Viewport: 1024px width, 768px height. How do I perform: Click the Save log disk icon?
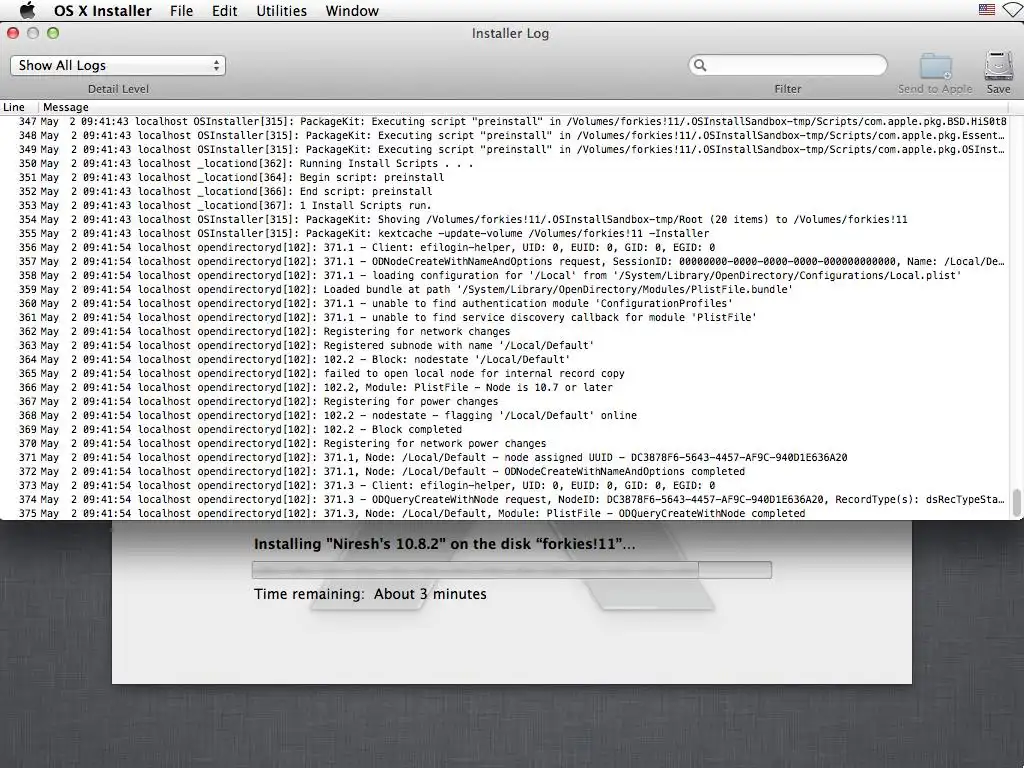(x=999, y=66)
